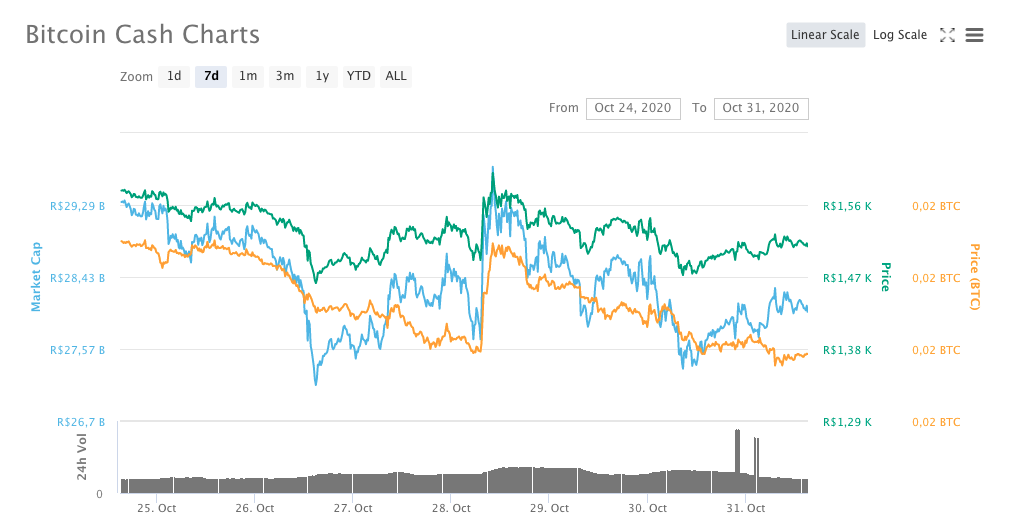Click the 27. Oct date label
Image resolution: width=1009 pixels, height=521 pixels.
click(353, 508)
